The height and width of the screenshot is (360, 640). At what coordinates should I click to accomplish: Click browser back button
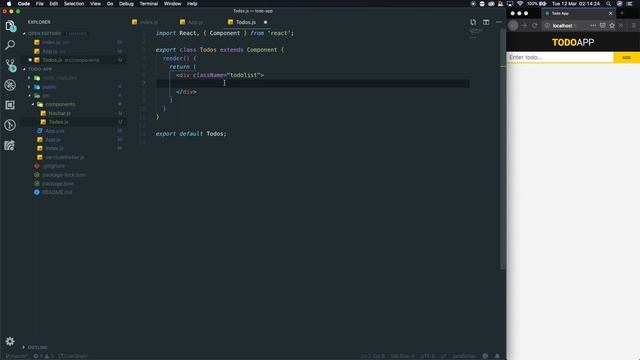point(513,25)
